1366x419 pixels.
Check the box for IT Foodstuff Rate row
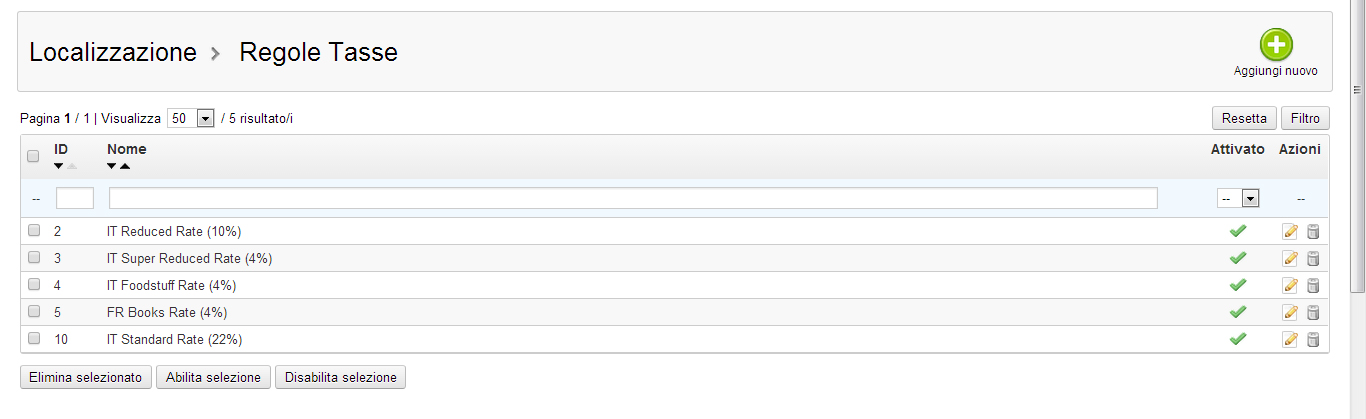click(x=34, y=285)
